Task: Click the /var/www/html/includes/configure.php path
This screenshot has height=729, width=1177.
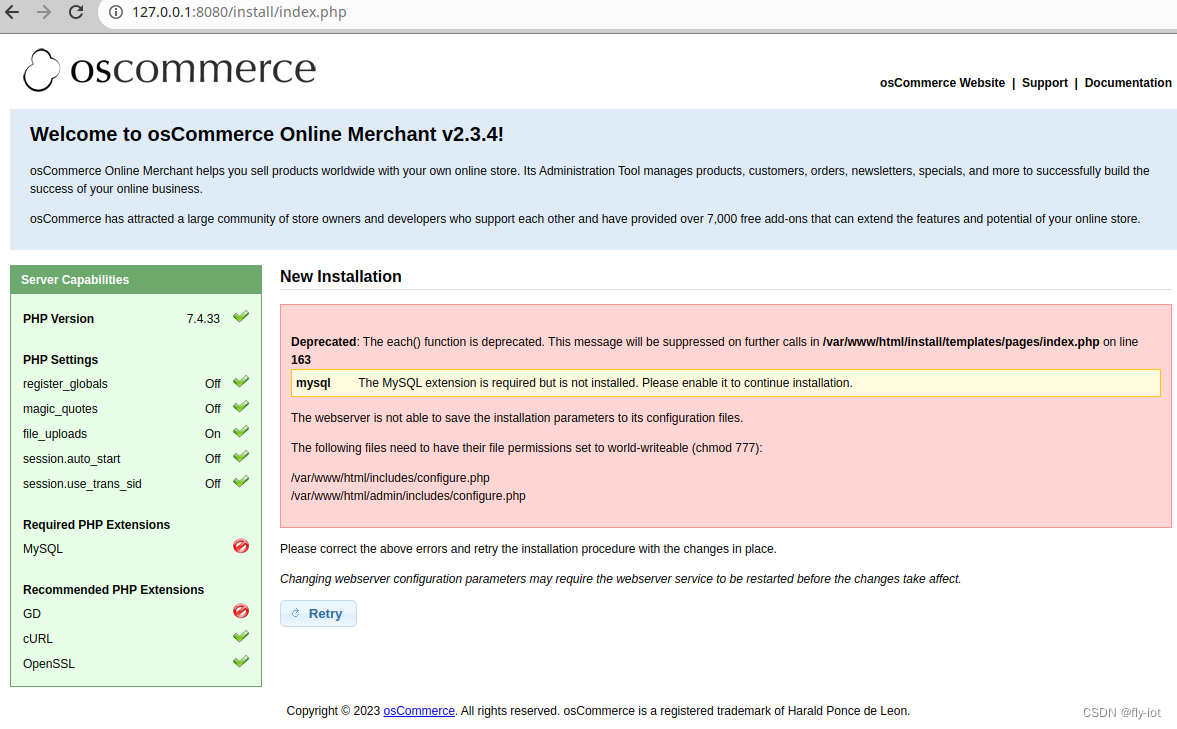Action: [390, 478]
